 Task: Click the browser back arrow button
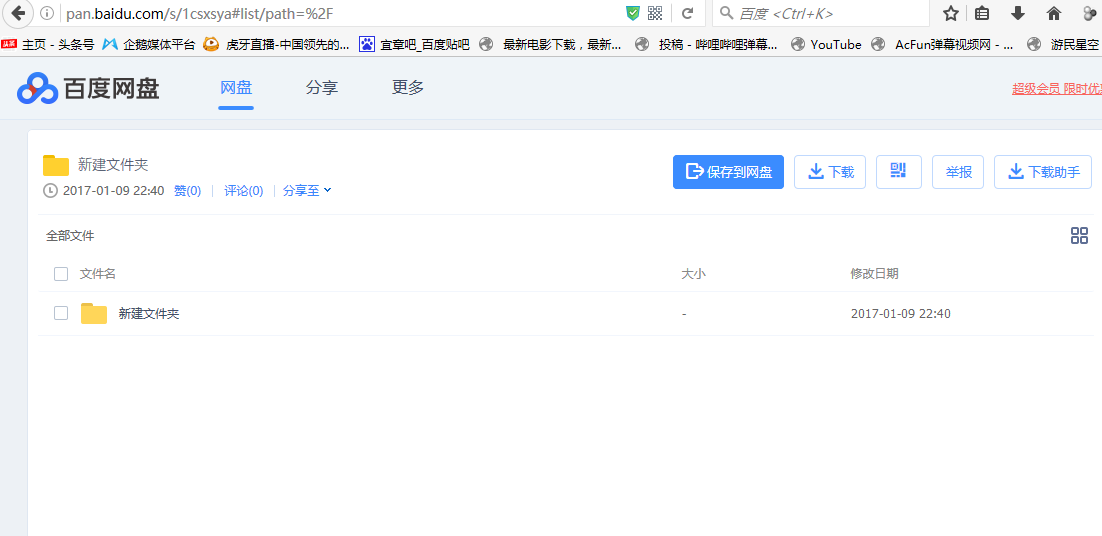pos(18,13)
